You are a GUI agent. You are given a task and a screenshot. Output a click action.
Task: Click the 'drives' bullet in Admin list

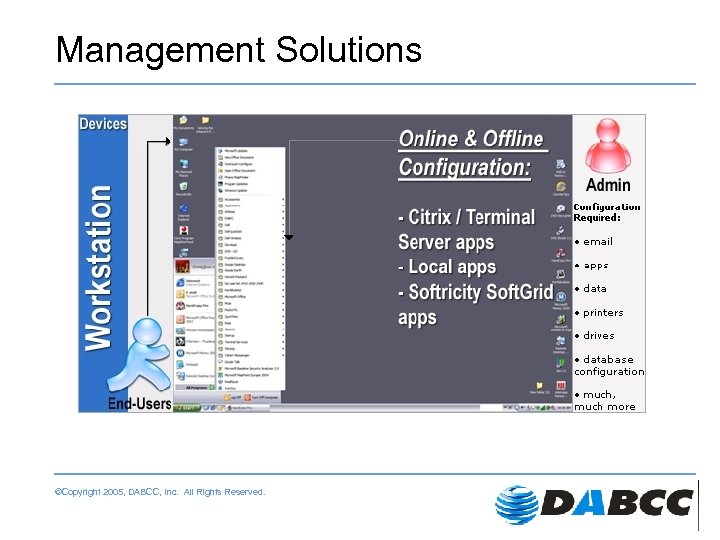tap(595, 336)
